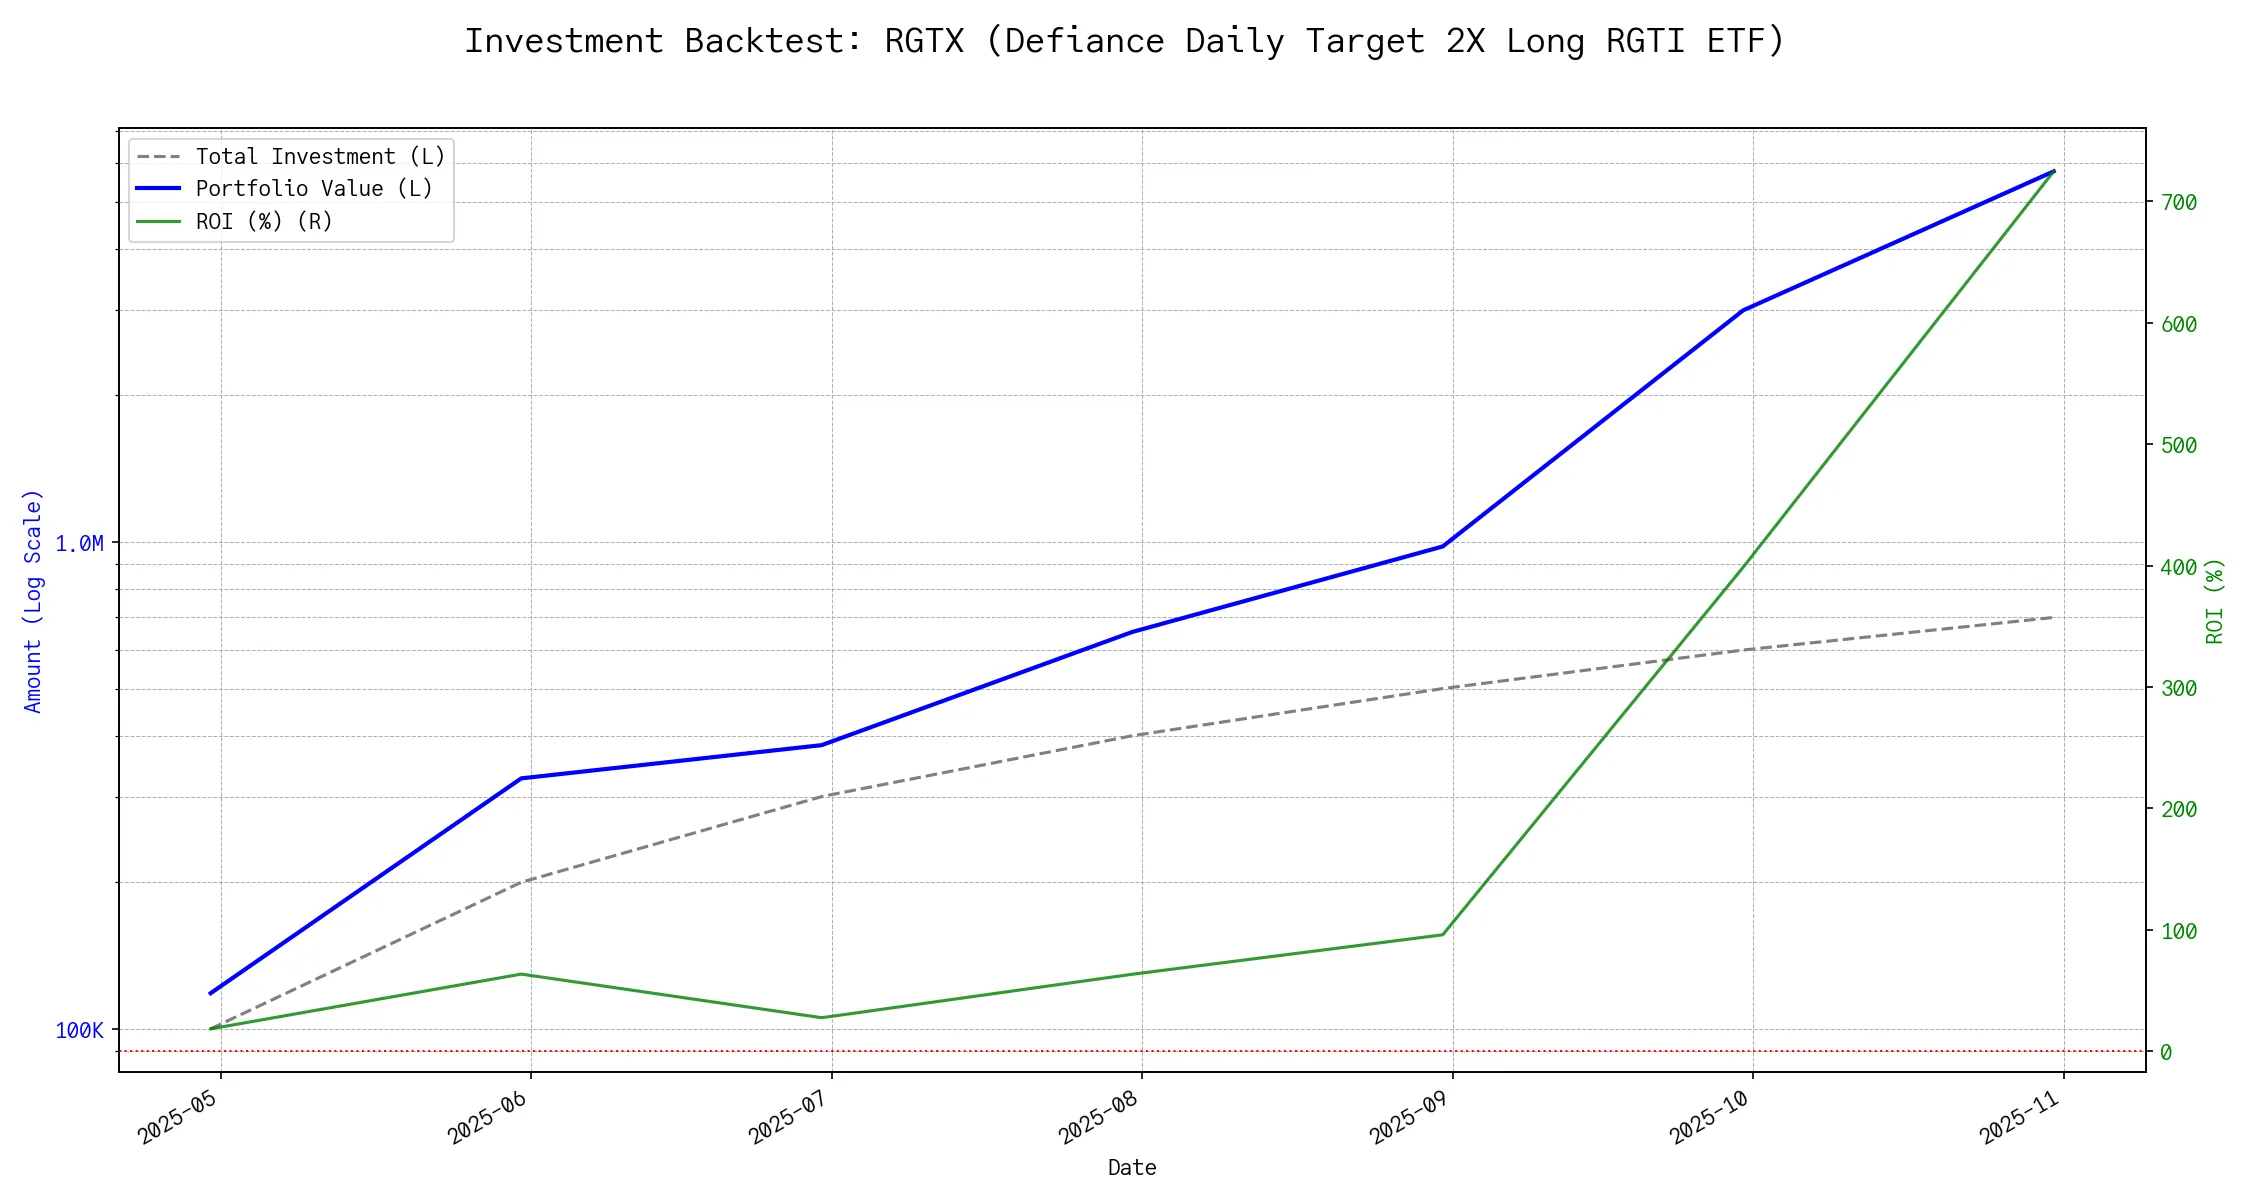Click the ROI (%) right axis title
Image resolution: width=2250 pixels, height=1200 pixels.
(2215, 601)
